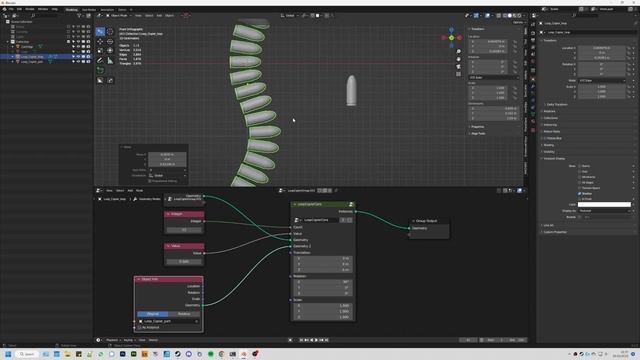Open the XYZ Euler rotation mode dropdown in sidebar
Viewport: 640px width, 360px height.
coord(494,78)
